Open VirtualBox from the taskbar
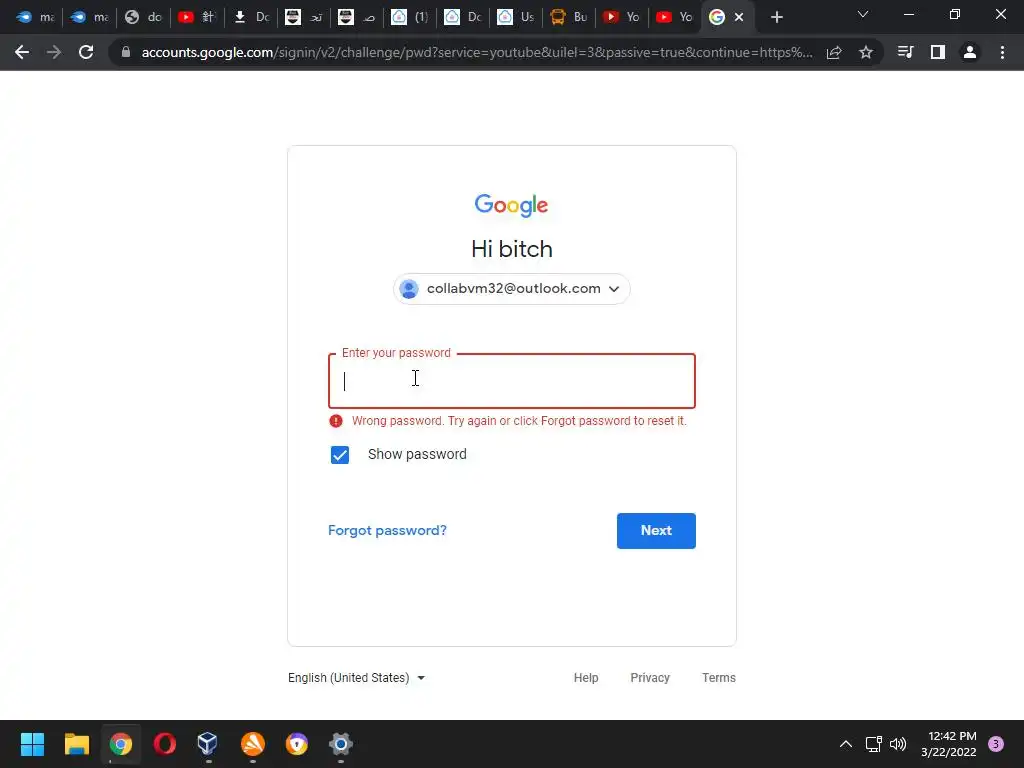This screenshot has width=1024, height=768. point(208,744)
